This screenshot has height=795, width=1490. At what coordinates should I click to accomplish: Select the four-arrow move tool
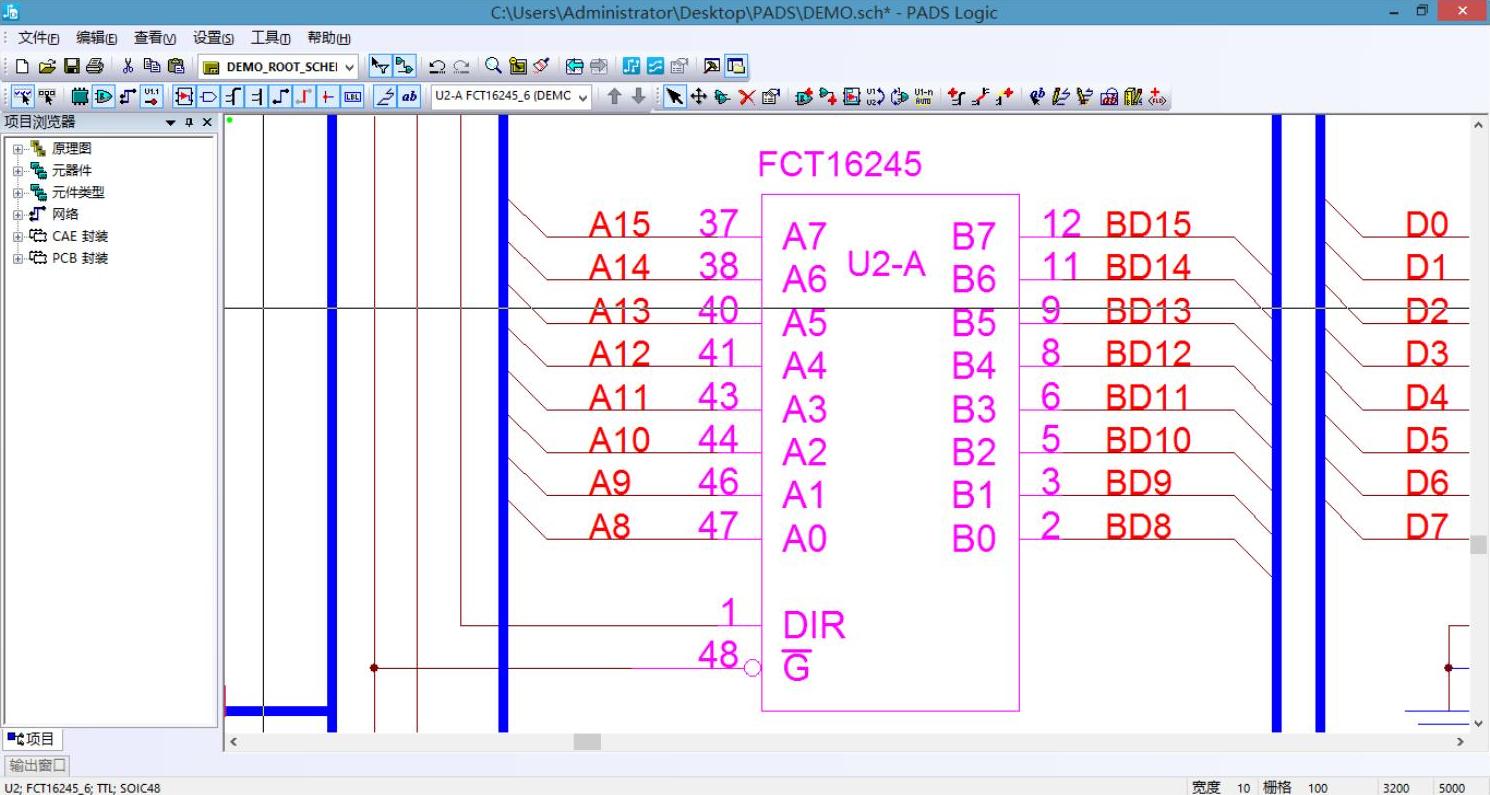(x=699, y=97)
